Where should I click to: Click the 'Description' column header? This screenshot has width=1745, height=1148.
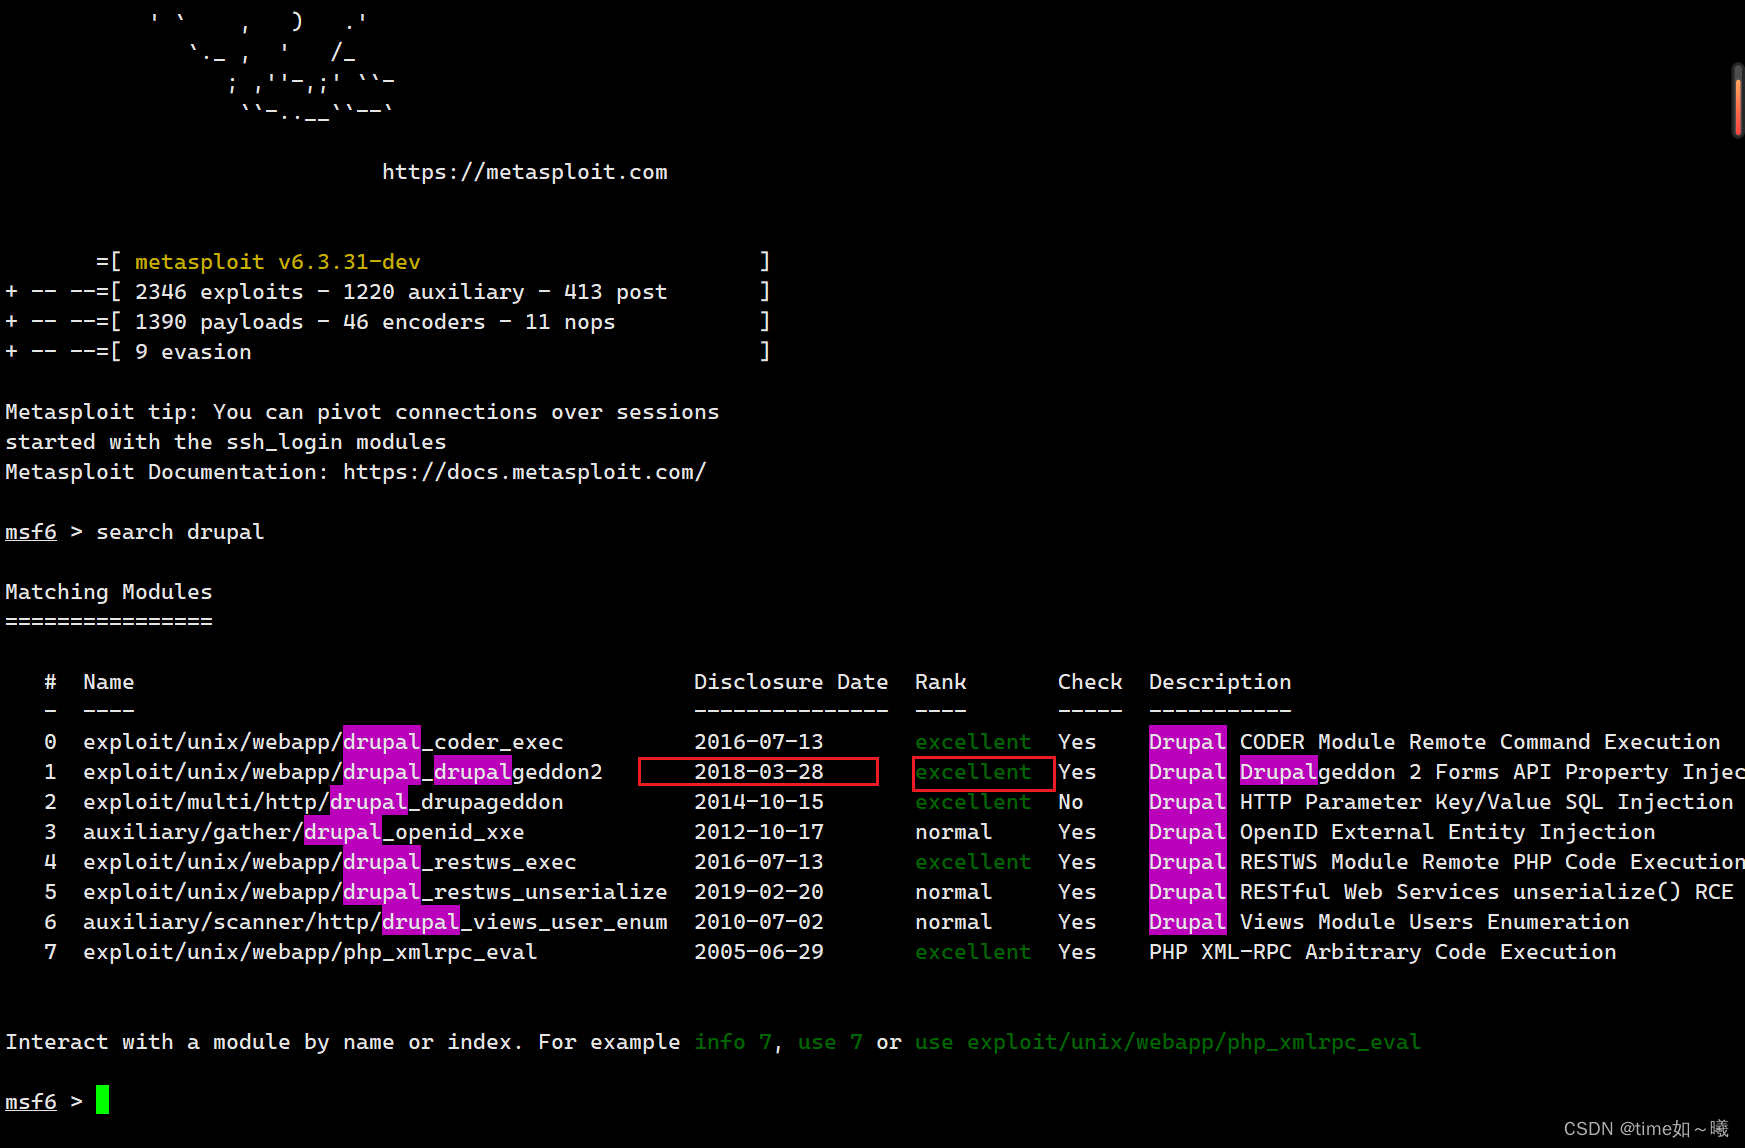point(1220,682)
